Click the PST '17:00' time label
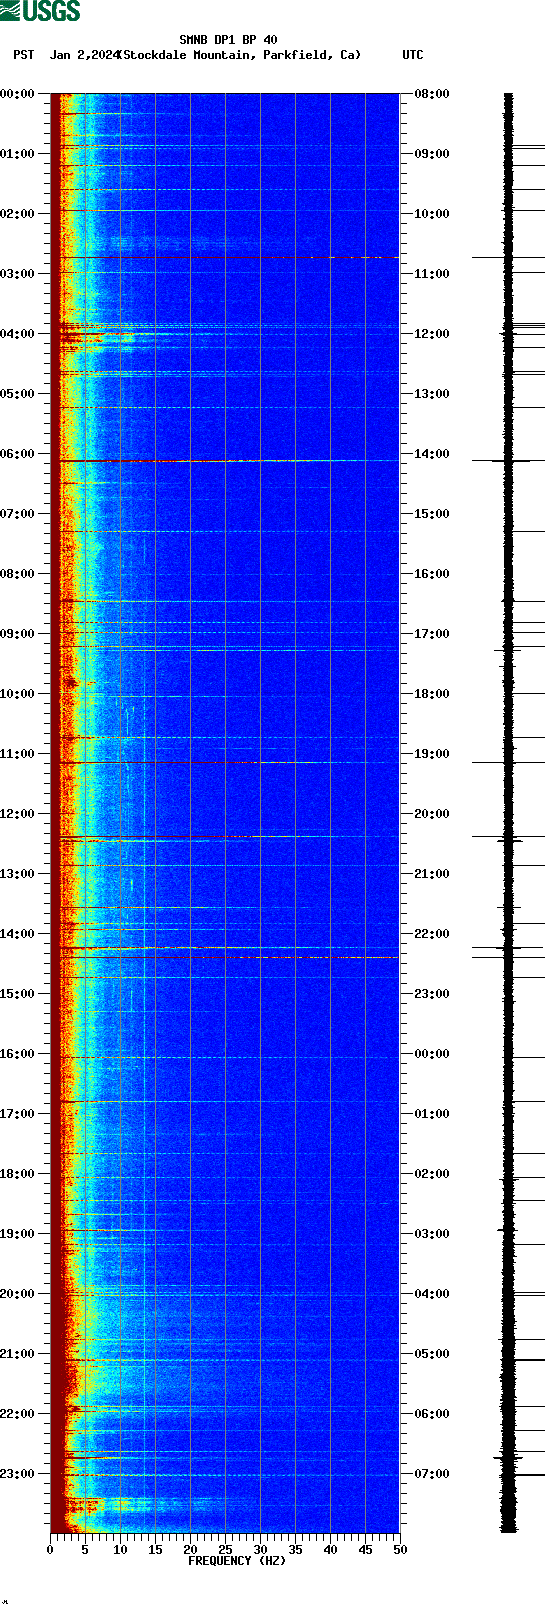 coord(18,1114)
